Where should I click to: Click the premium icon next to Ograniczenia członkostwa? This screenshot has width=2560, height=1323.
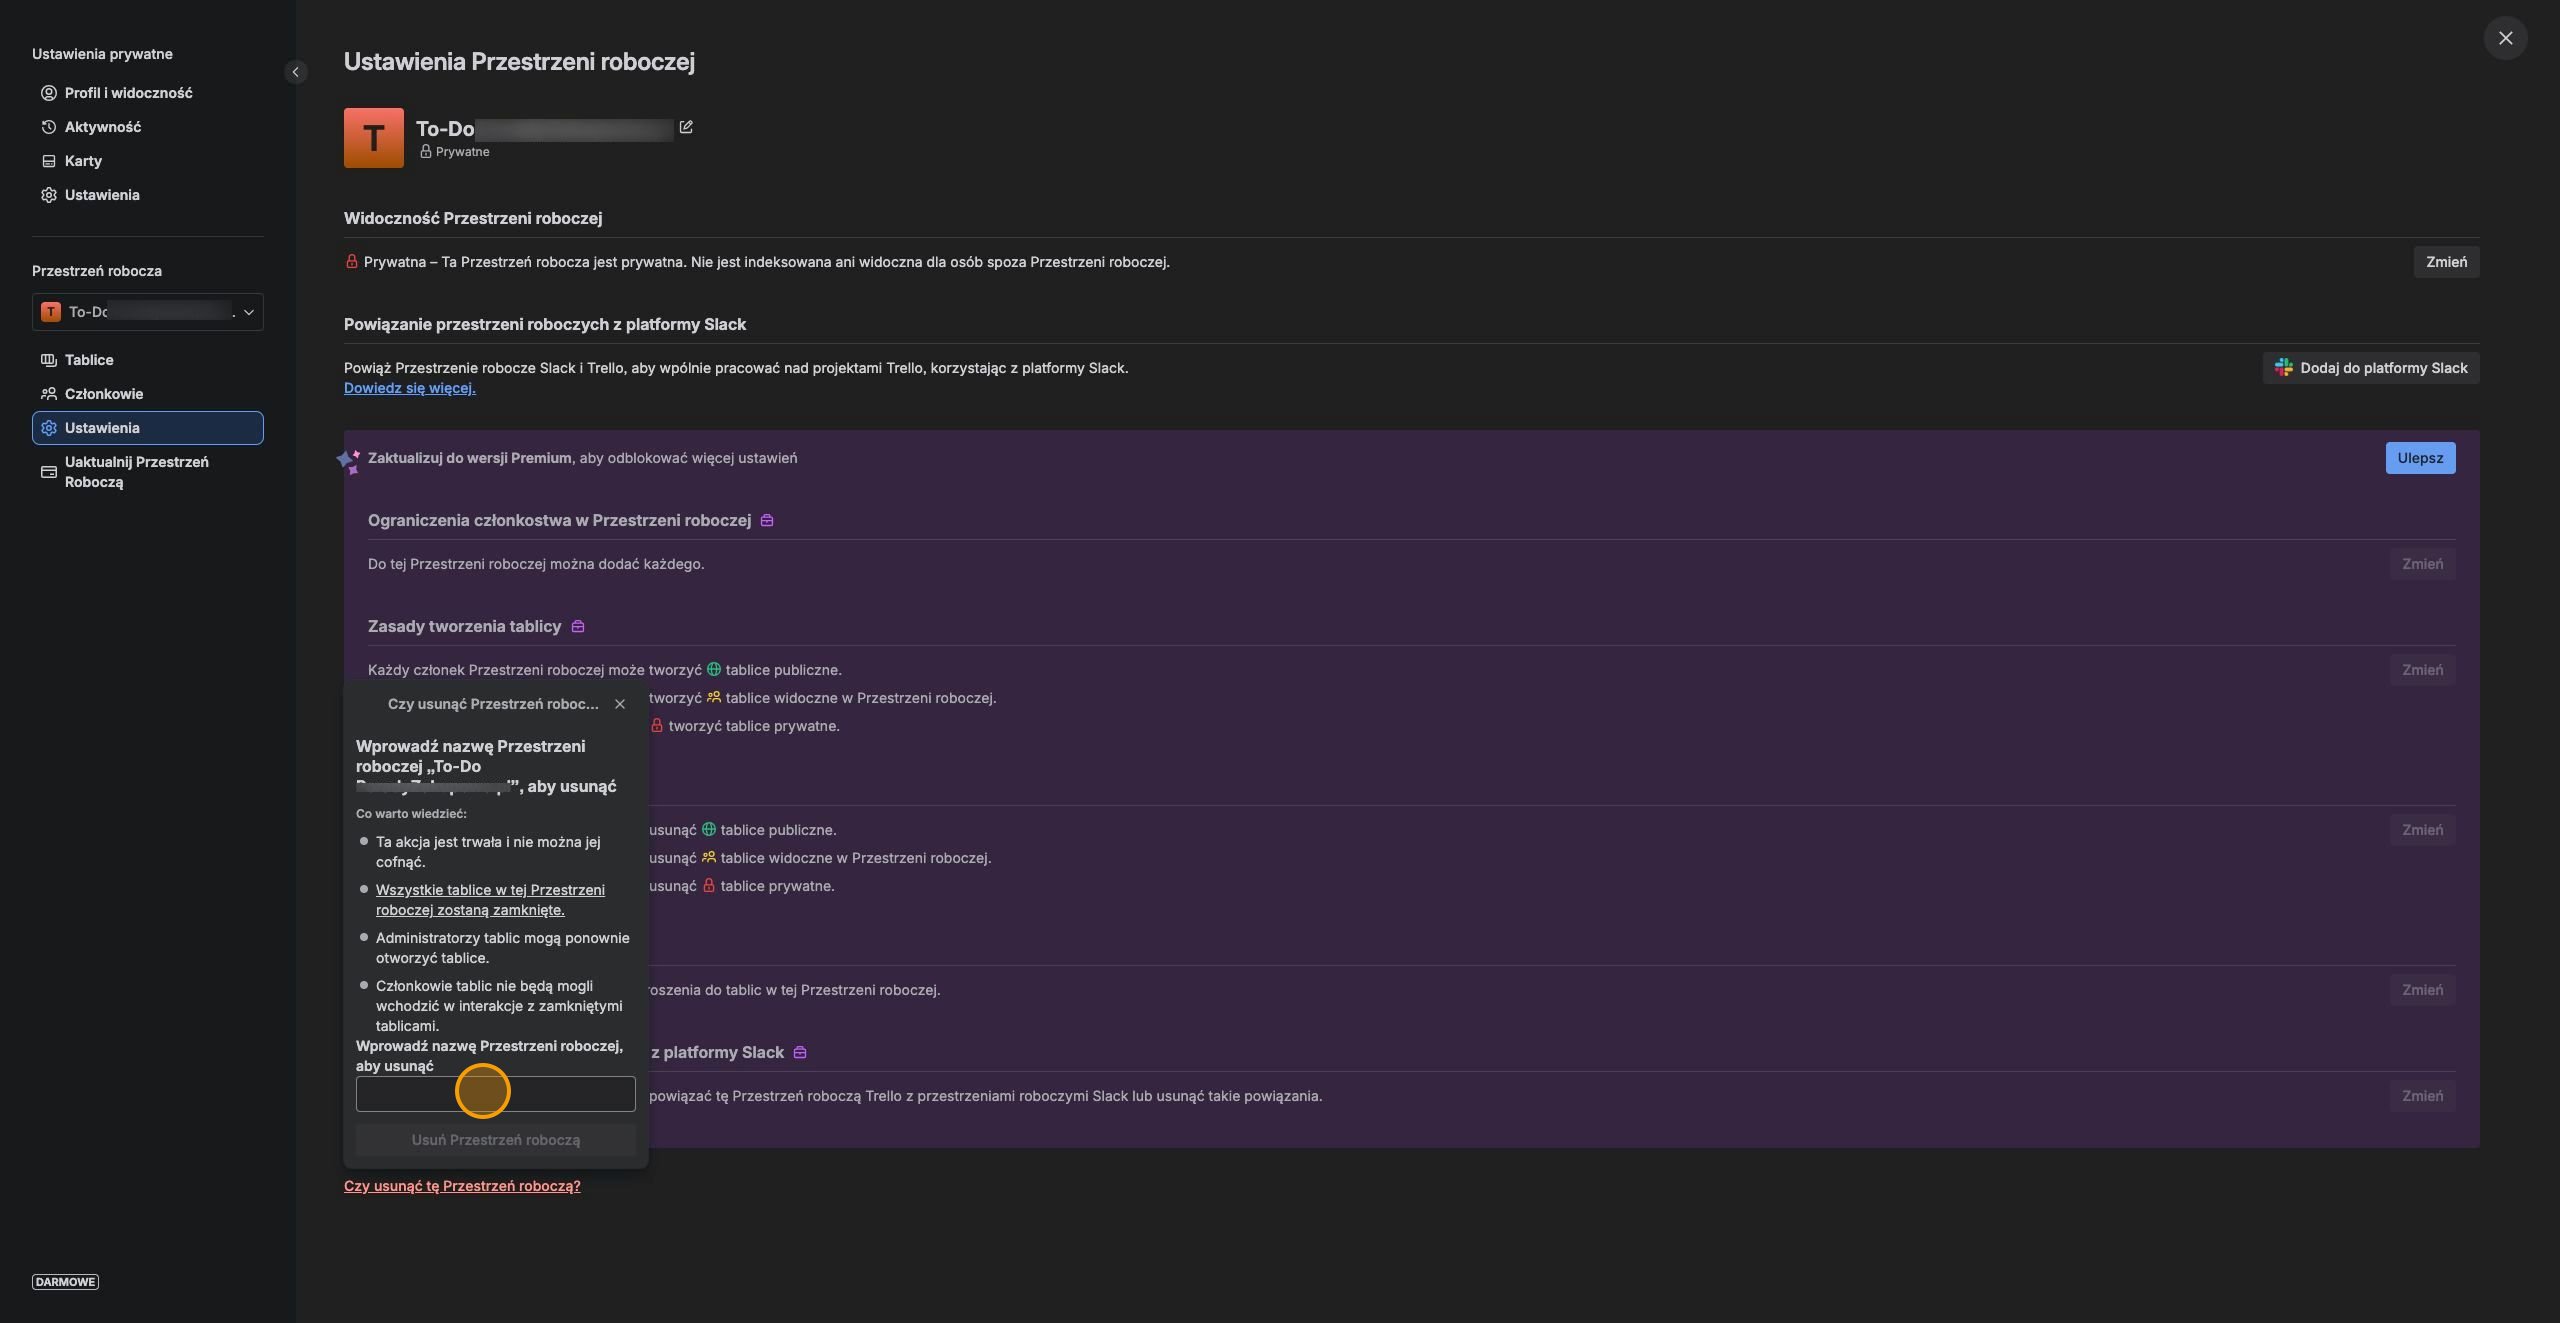point(767,521)
